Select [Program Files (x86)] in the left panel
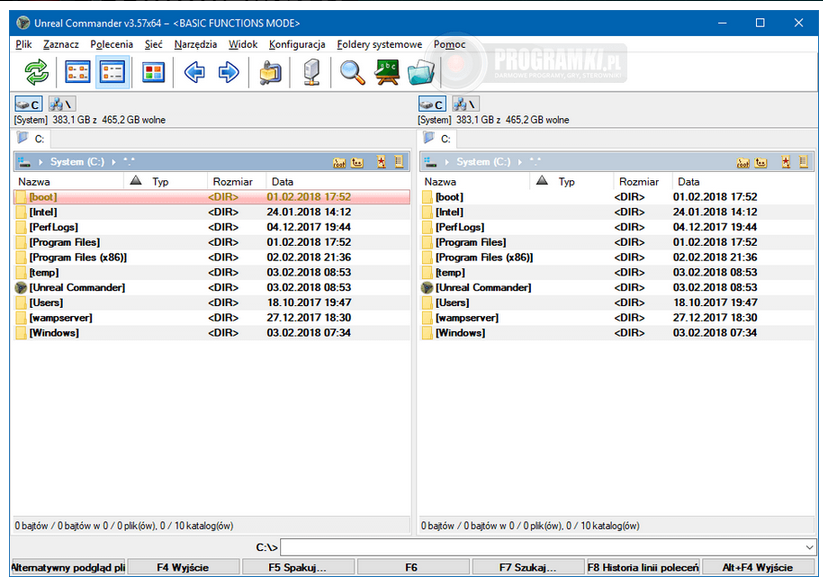This screenshot has width=823, height=582. (x=212, y=257)
